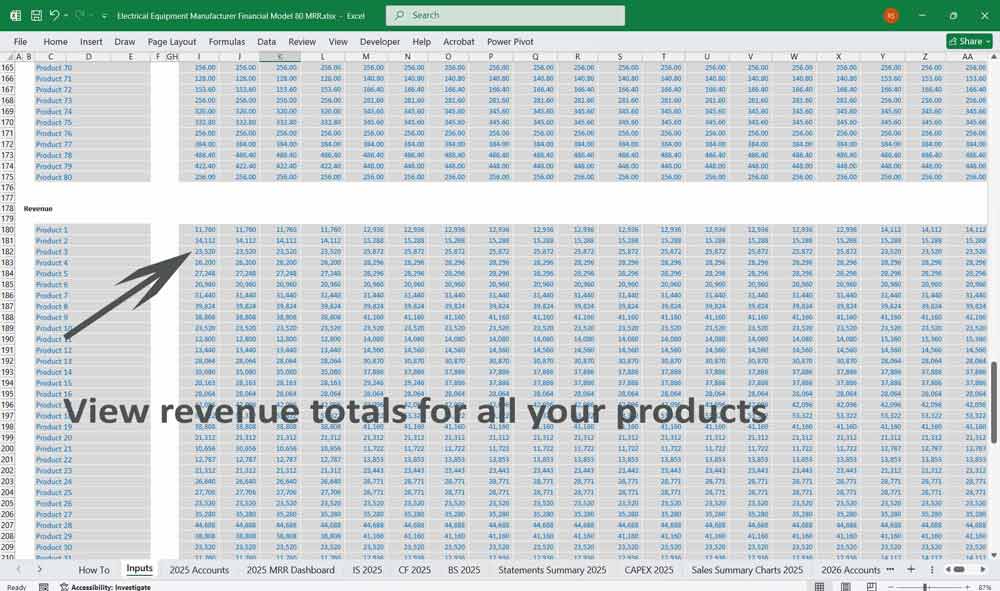
Task: Click into the Search box
Action: 505,15
